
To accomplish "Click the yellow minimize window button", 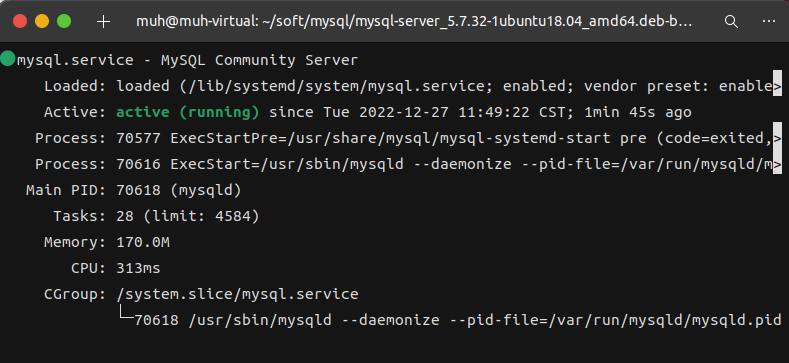I will [42, 21].
